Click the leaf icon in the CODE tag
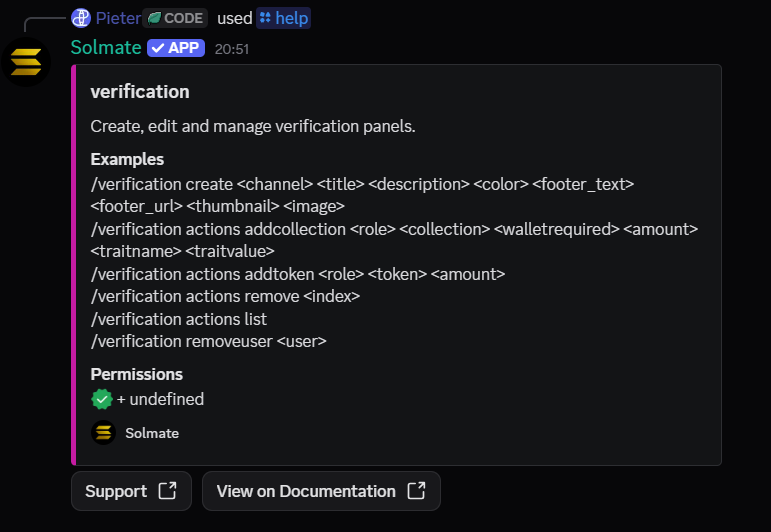Image resolution: width=771 pixels, height=532 pixels. 154,18
